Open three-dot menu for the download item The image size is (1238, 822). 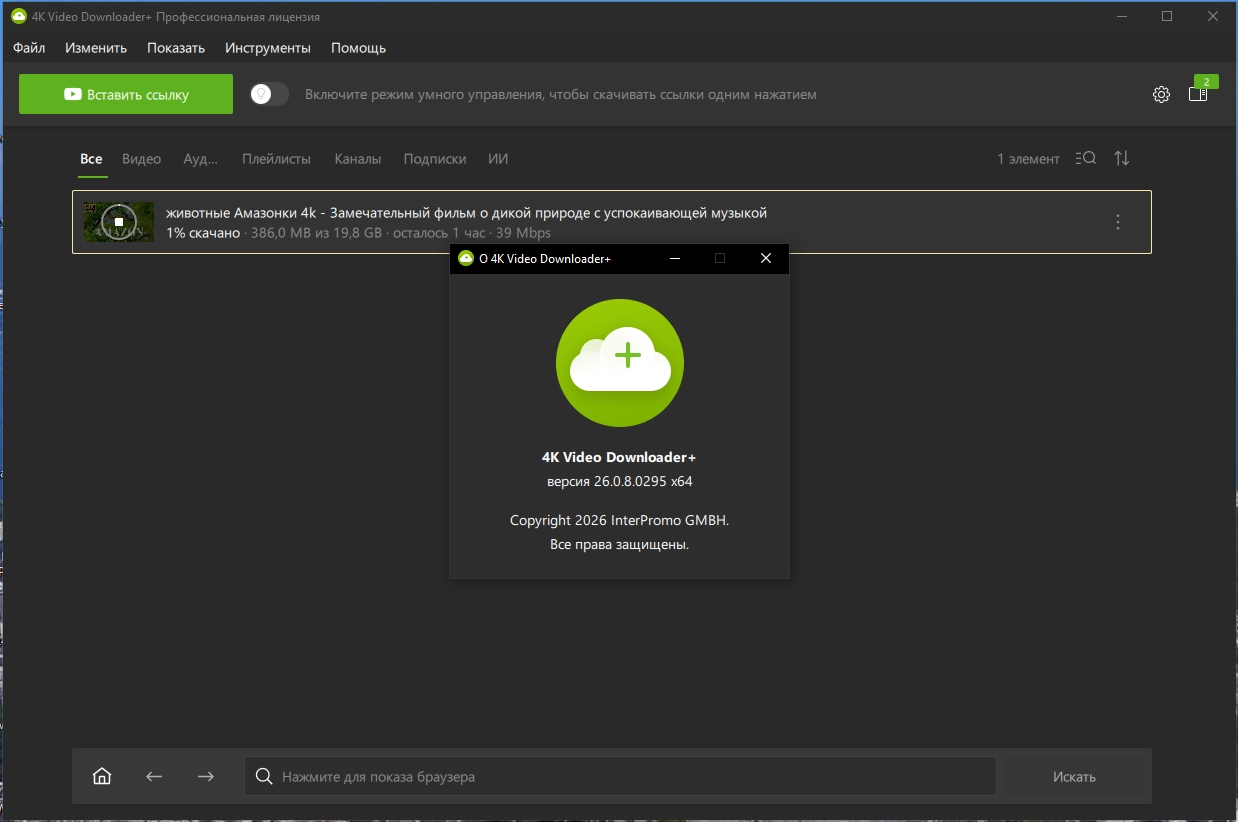click(x=1118, y=222)
